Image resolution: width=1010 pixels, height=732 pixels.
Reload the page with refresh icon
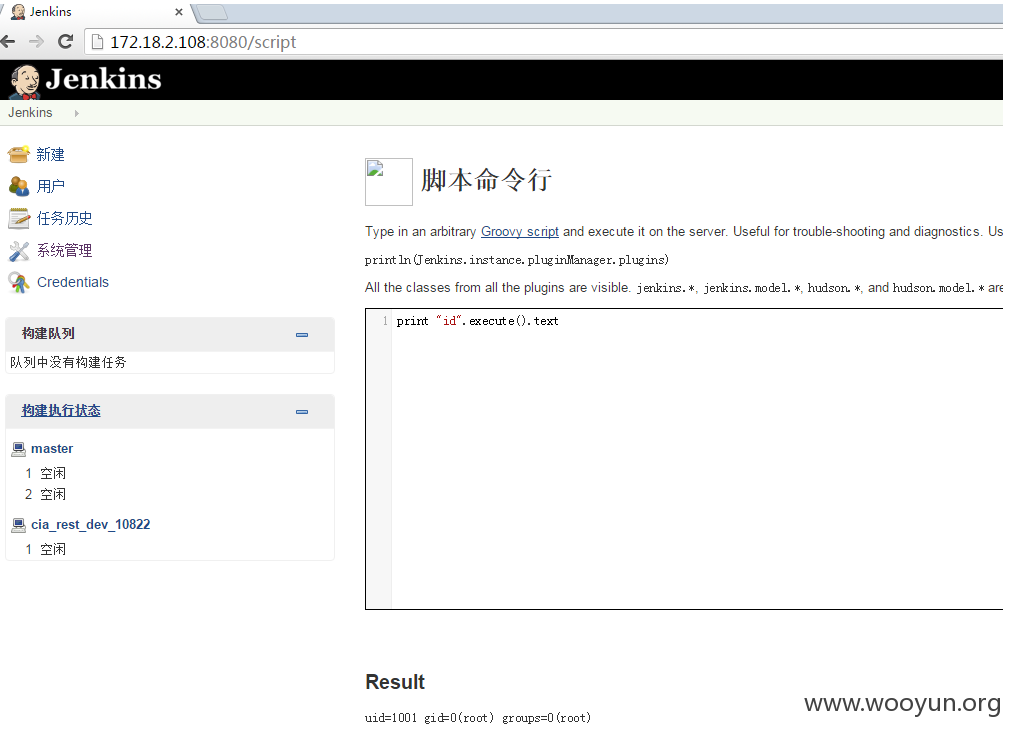pos(65,42)
